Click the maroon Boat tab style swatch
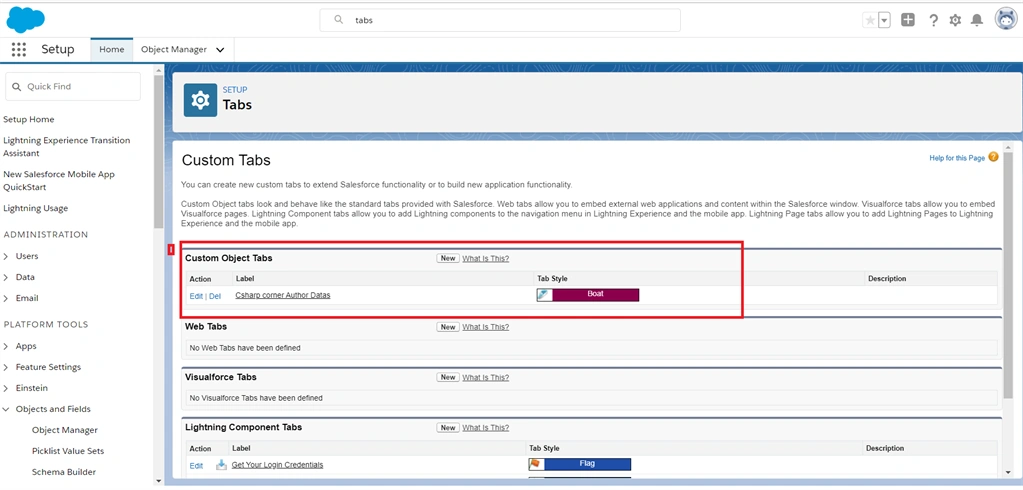 (x=596, y=295)
